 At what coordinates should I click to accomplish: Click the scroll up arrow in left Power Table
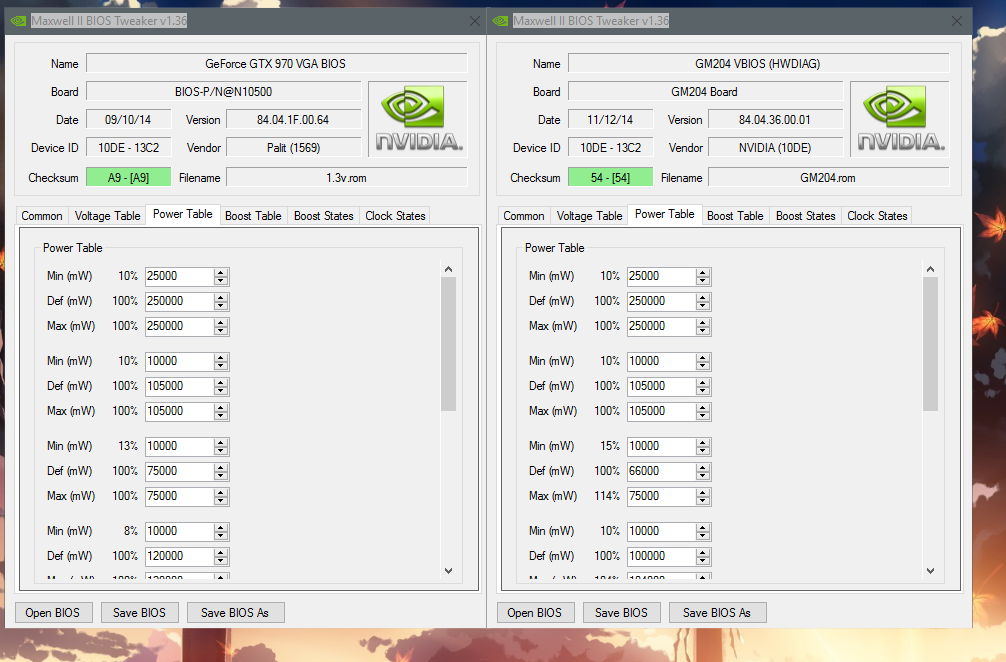click(448, 269)
